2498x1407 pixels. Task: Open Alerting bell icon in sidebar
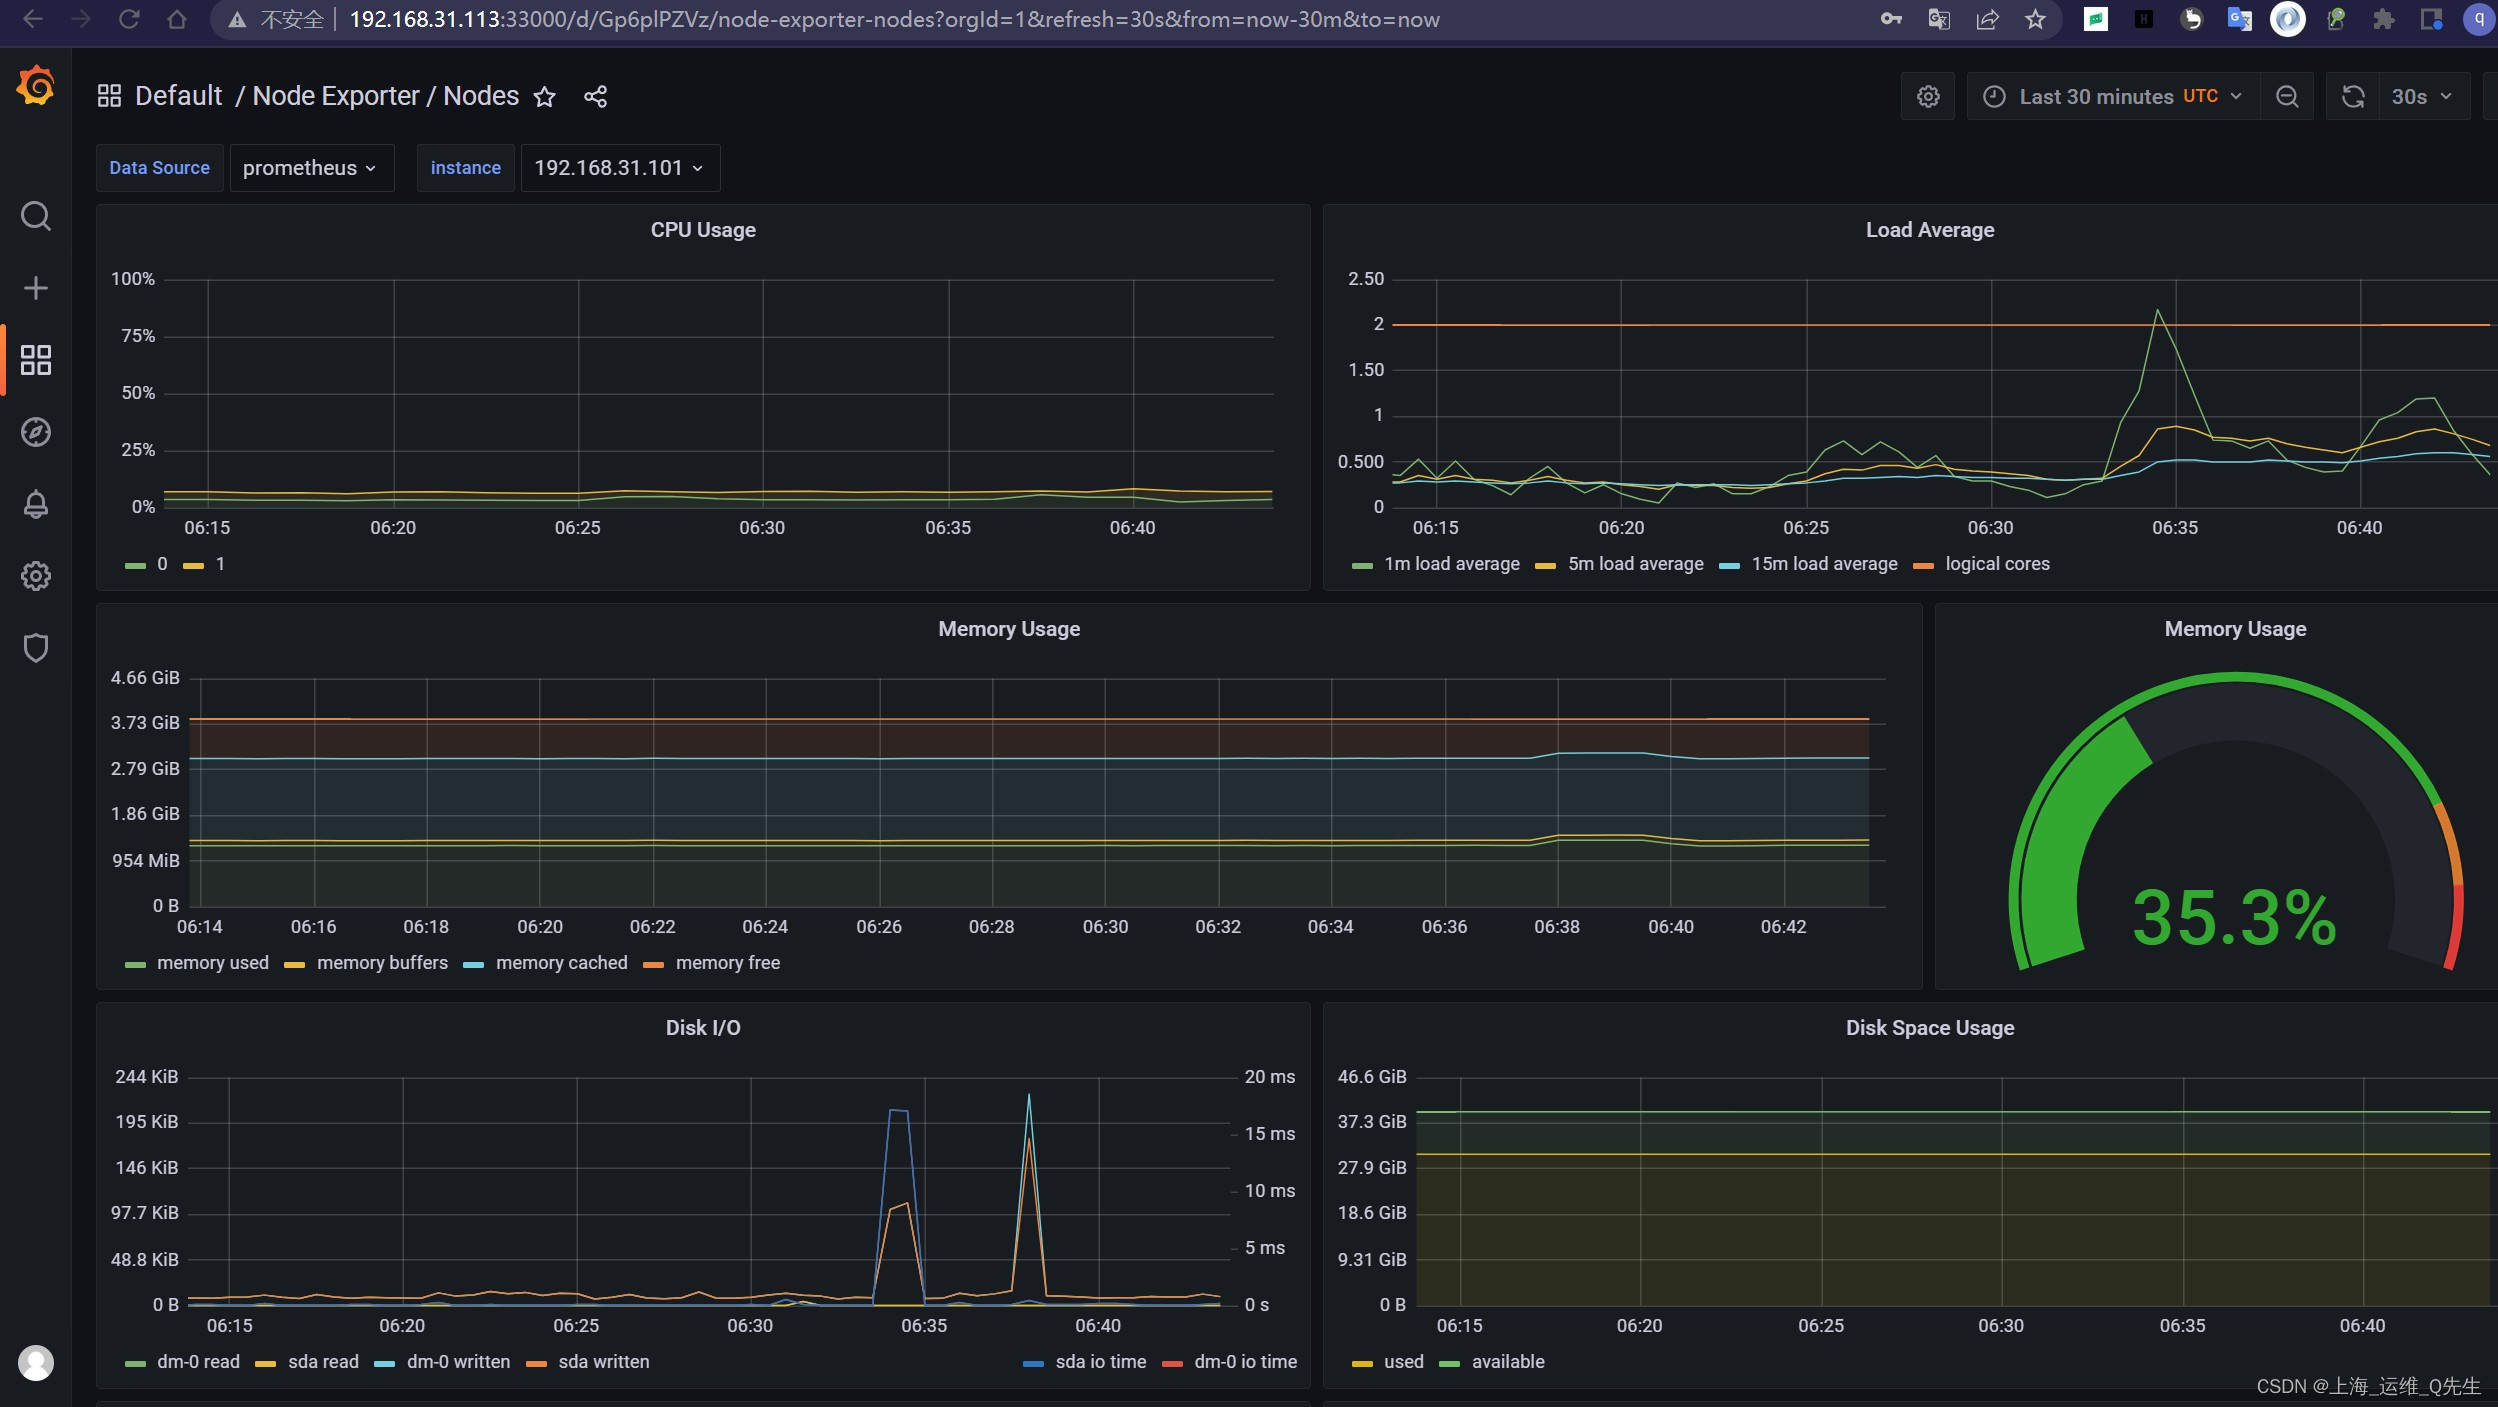(x=36, y=504)
